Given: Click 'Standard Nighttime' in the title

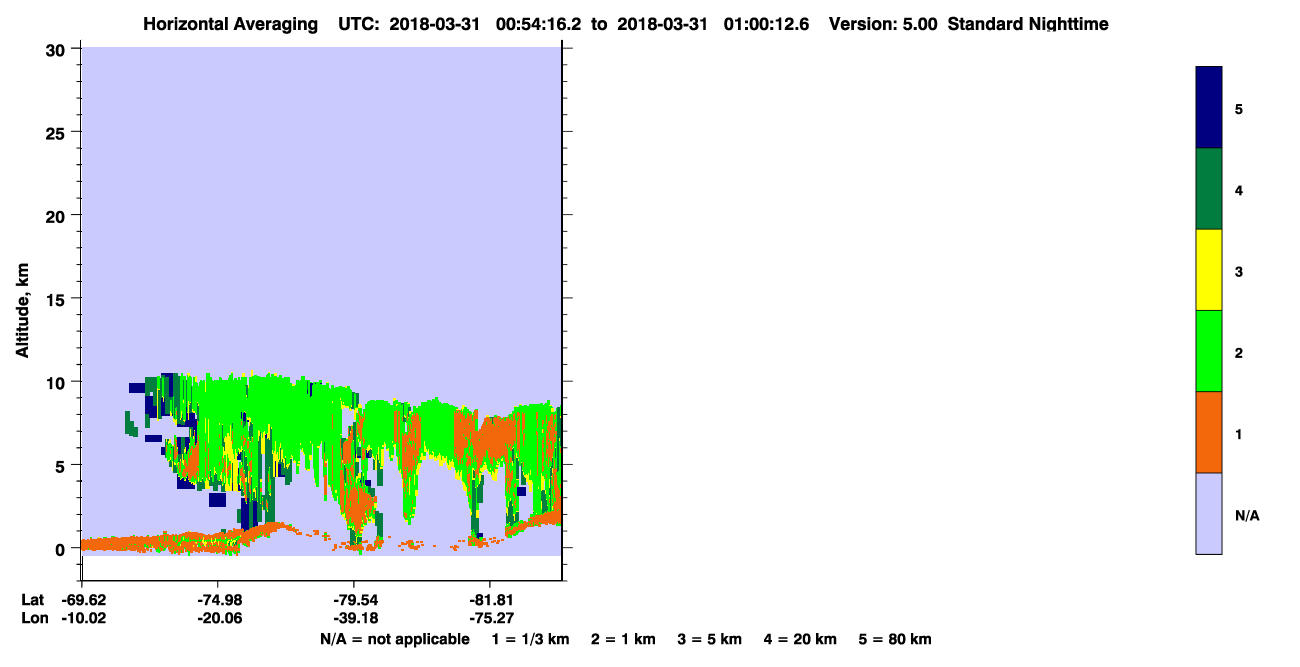Looking at the screenshot, I should pos(1027,24).
